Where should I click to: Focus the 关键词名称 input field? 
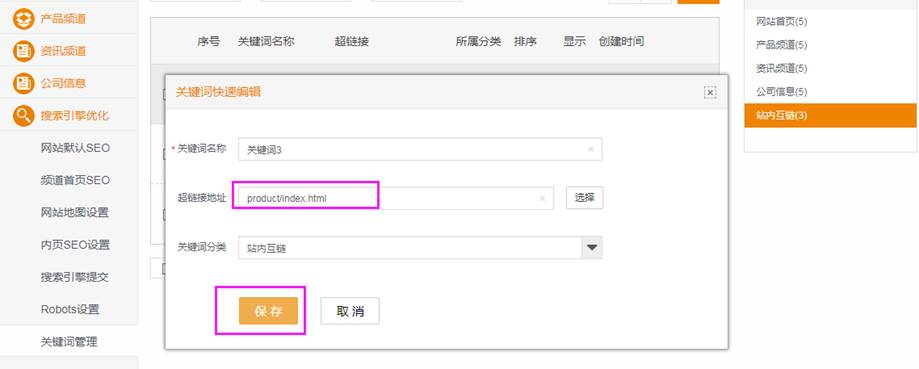(420, 149)
